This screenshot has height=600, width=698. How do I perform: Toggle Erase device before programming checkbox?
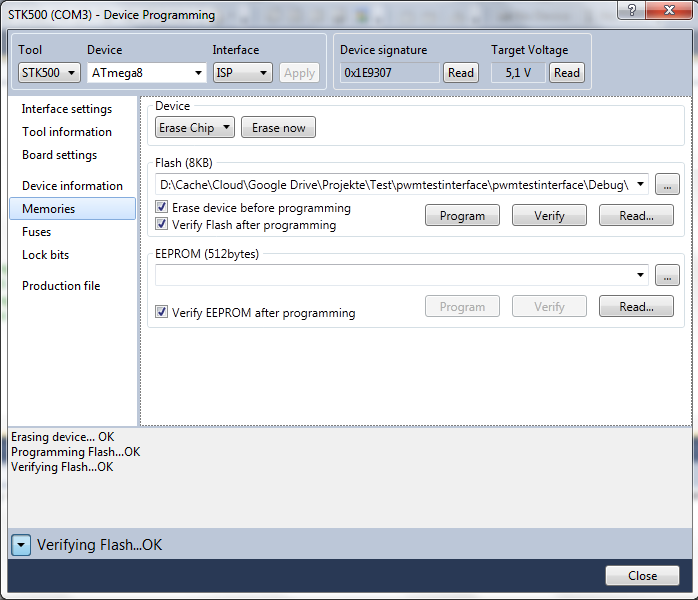[x=162, y=207]
